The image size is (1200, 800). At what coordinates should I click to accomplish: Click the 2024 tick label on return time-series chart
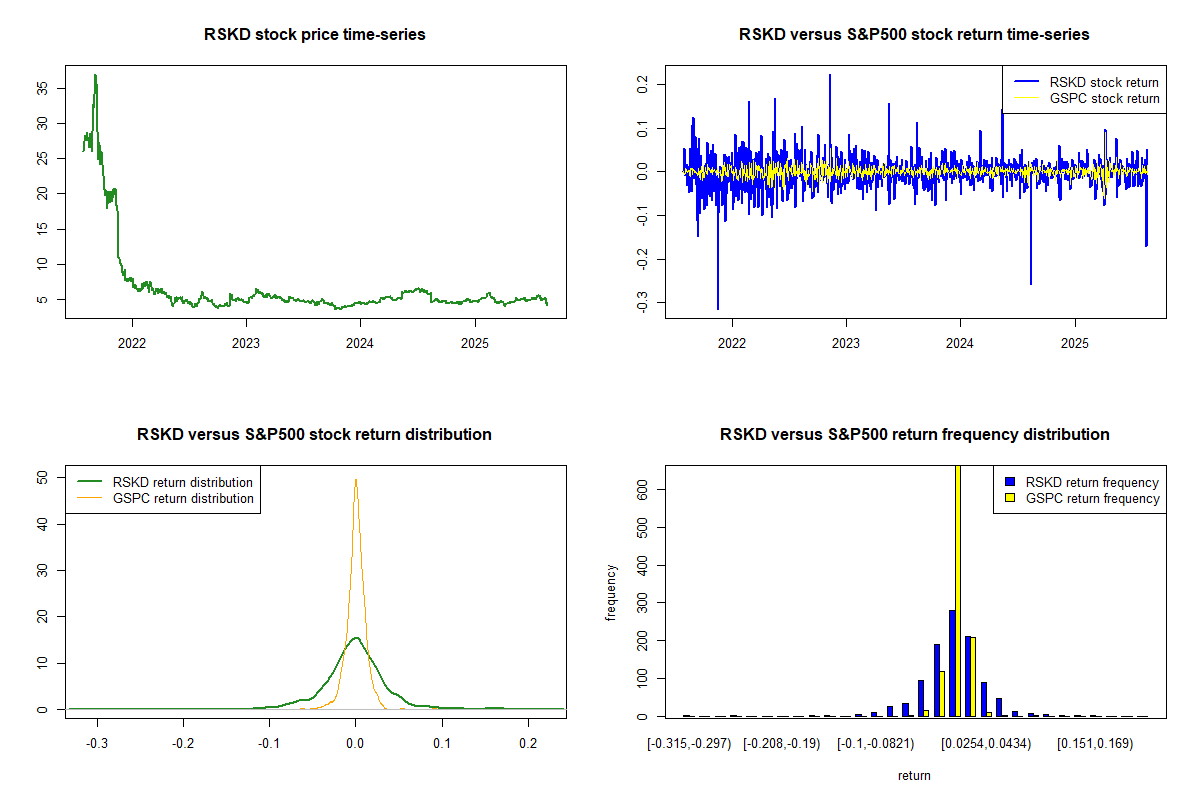tap(960, 343)
